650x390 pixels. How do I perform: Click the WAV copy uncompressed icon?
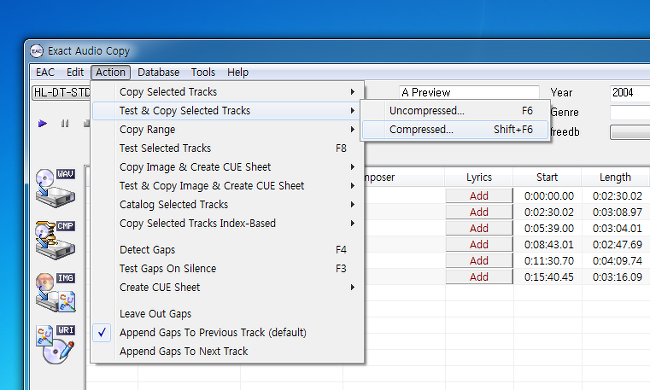pos(55,188)
